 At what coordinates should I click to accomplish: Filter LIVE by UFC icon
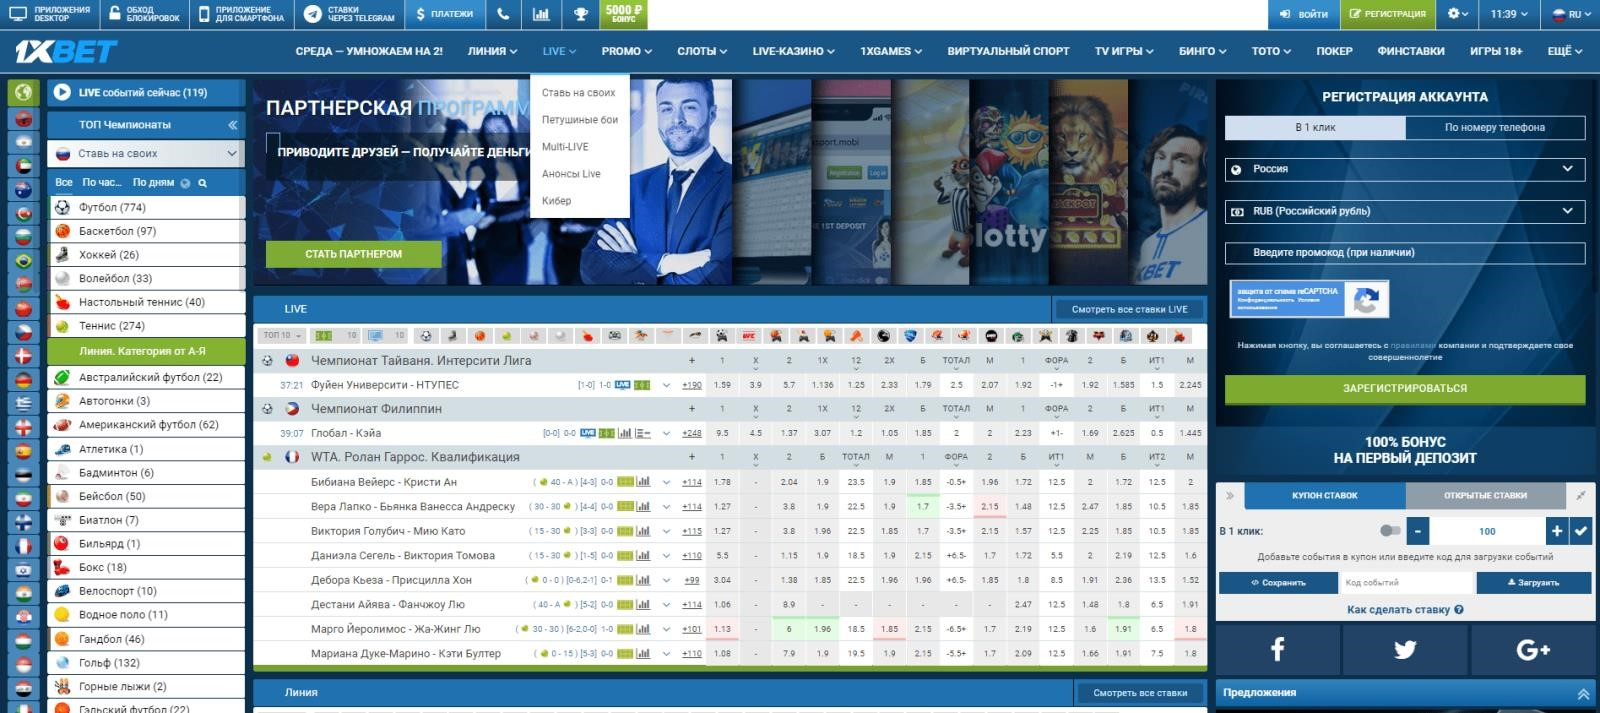point(748,336)
